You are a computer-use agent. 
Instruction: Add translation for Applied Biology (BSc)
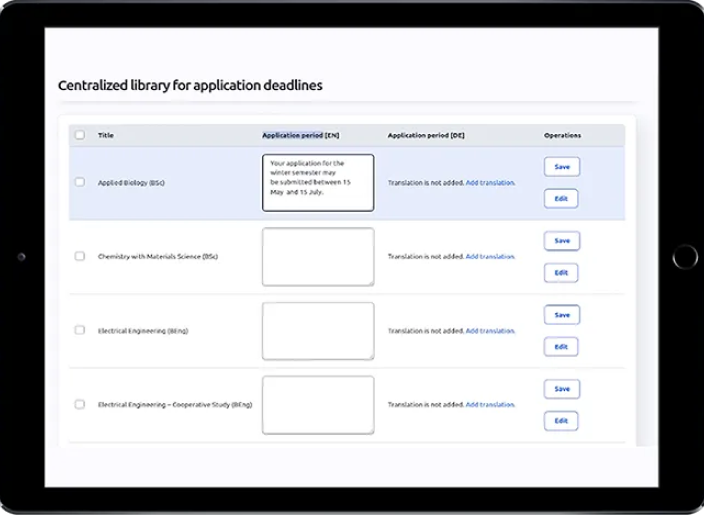pyautogui.click(x=490, y=183)
